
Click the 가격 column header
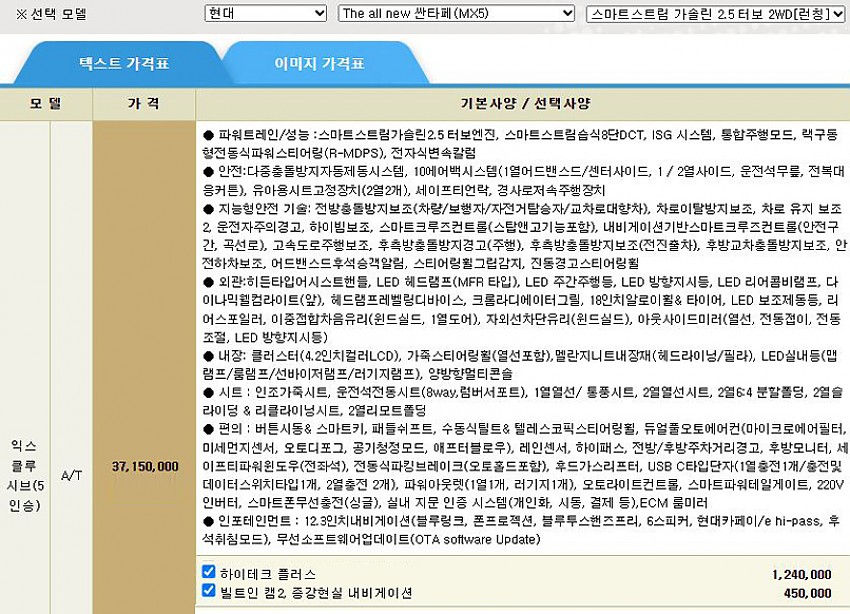point(143,103)
